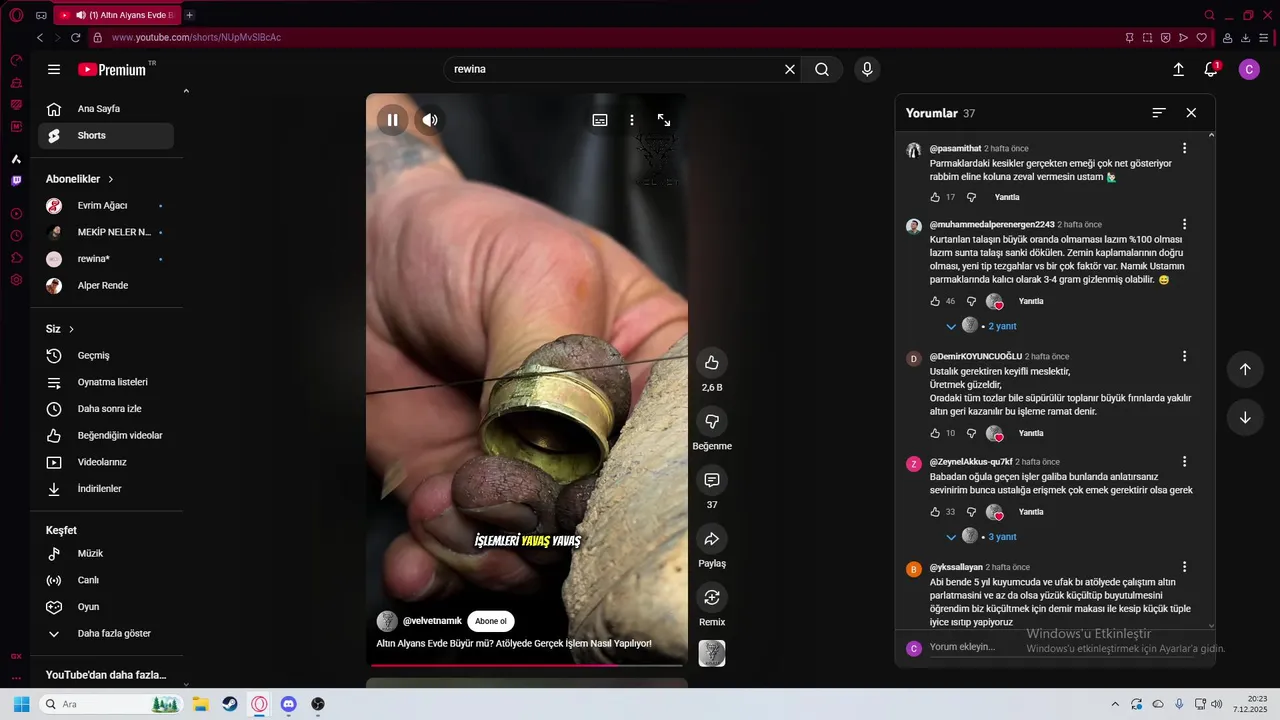Select Shorts in the sidebar
This screenshot has width=1280, height=720.
point(106,136)
